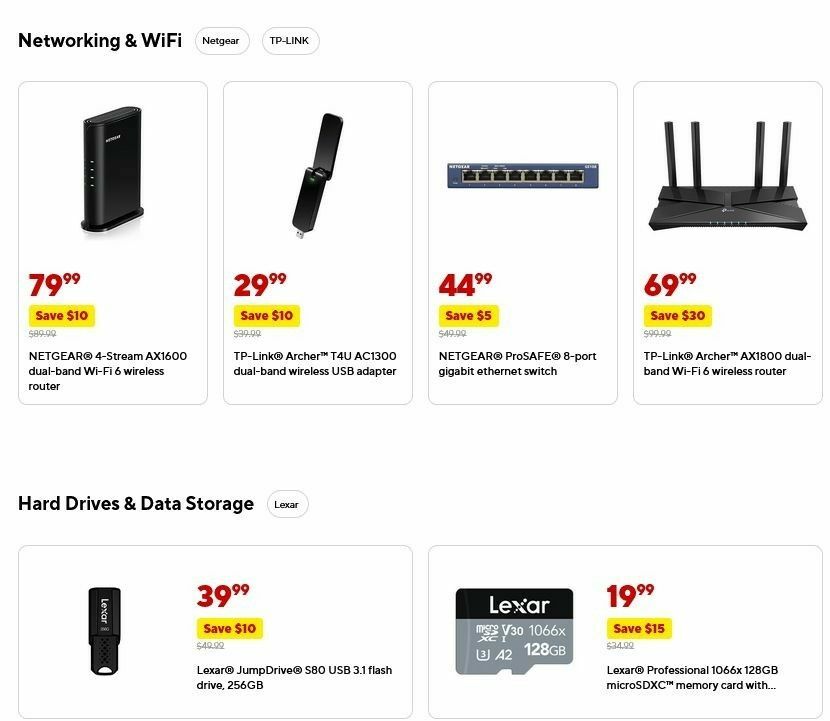830x721 pixels.
Task: Click the NETGEAR AX1600 router product image
Action: pos(112,170)
